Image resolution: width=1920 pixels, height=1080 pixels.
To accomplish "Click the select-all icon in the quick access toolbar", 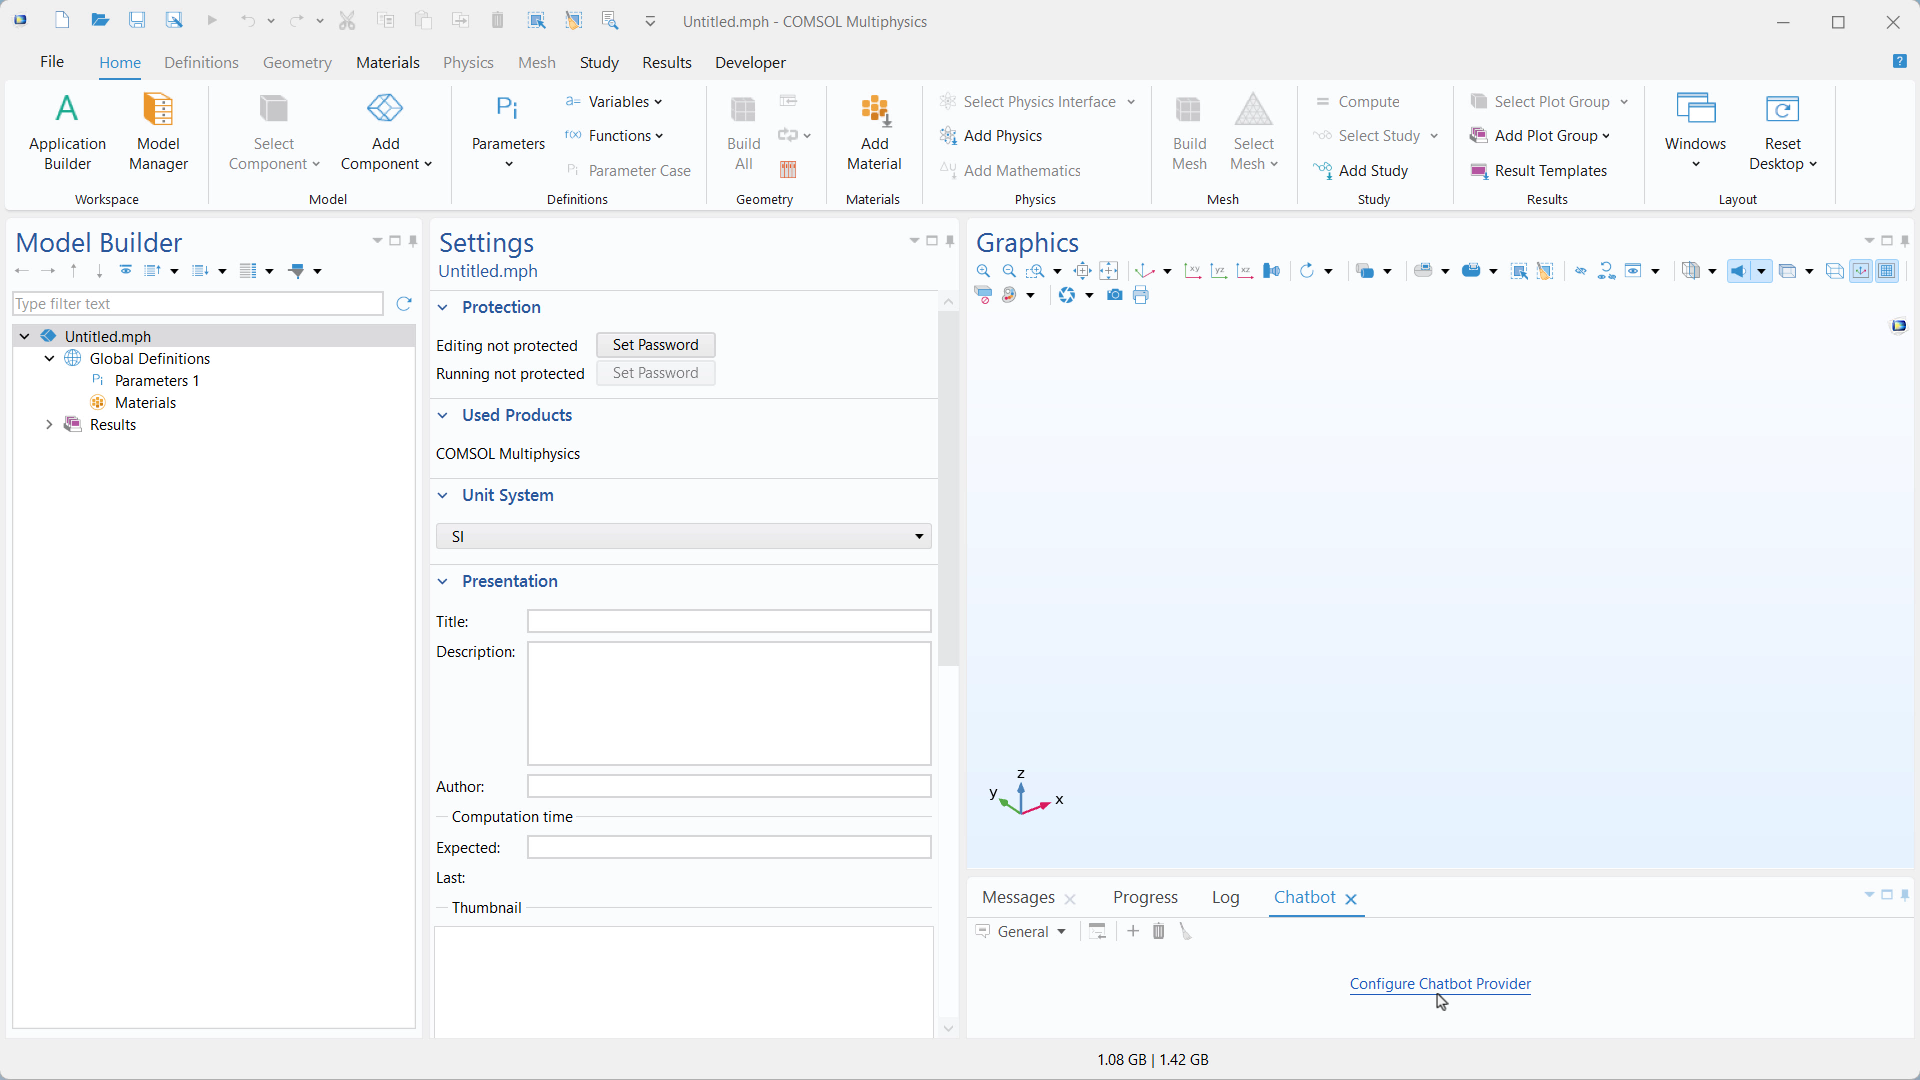I will (x=536, y=21).
